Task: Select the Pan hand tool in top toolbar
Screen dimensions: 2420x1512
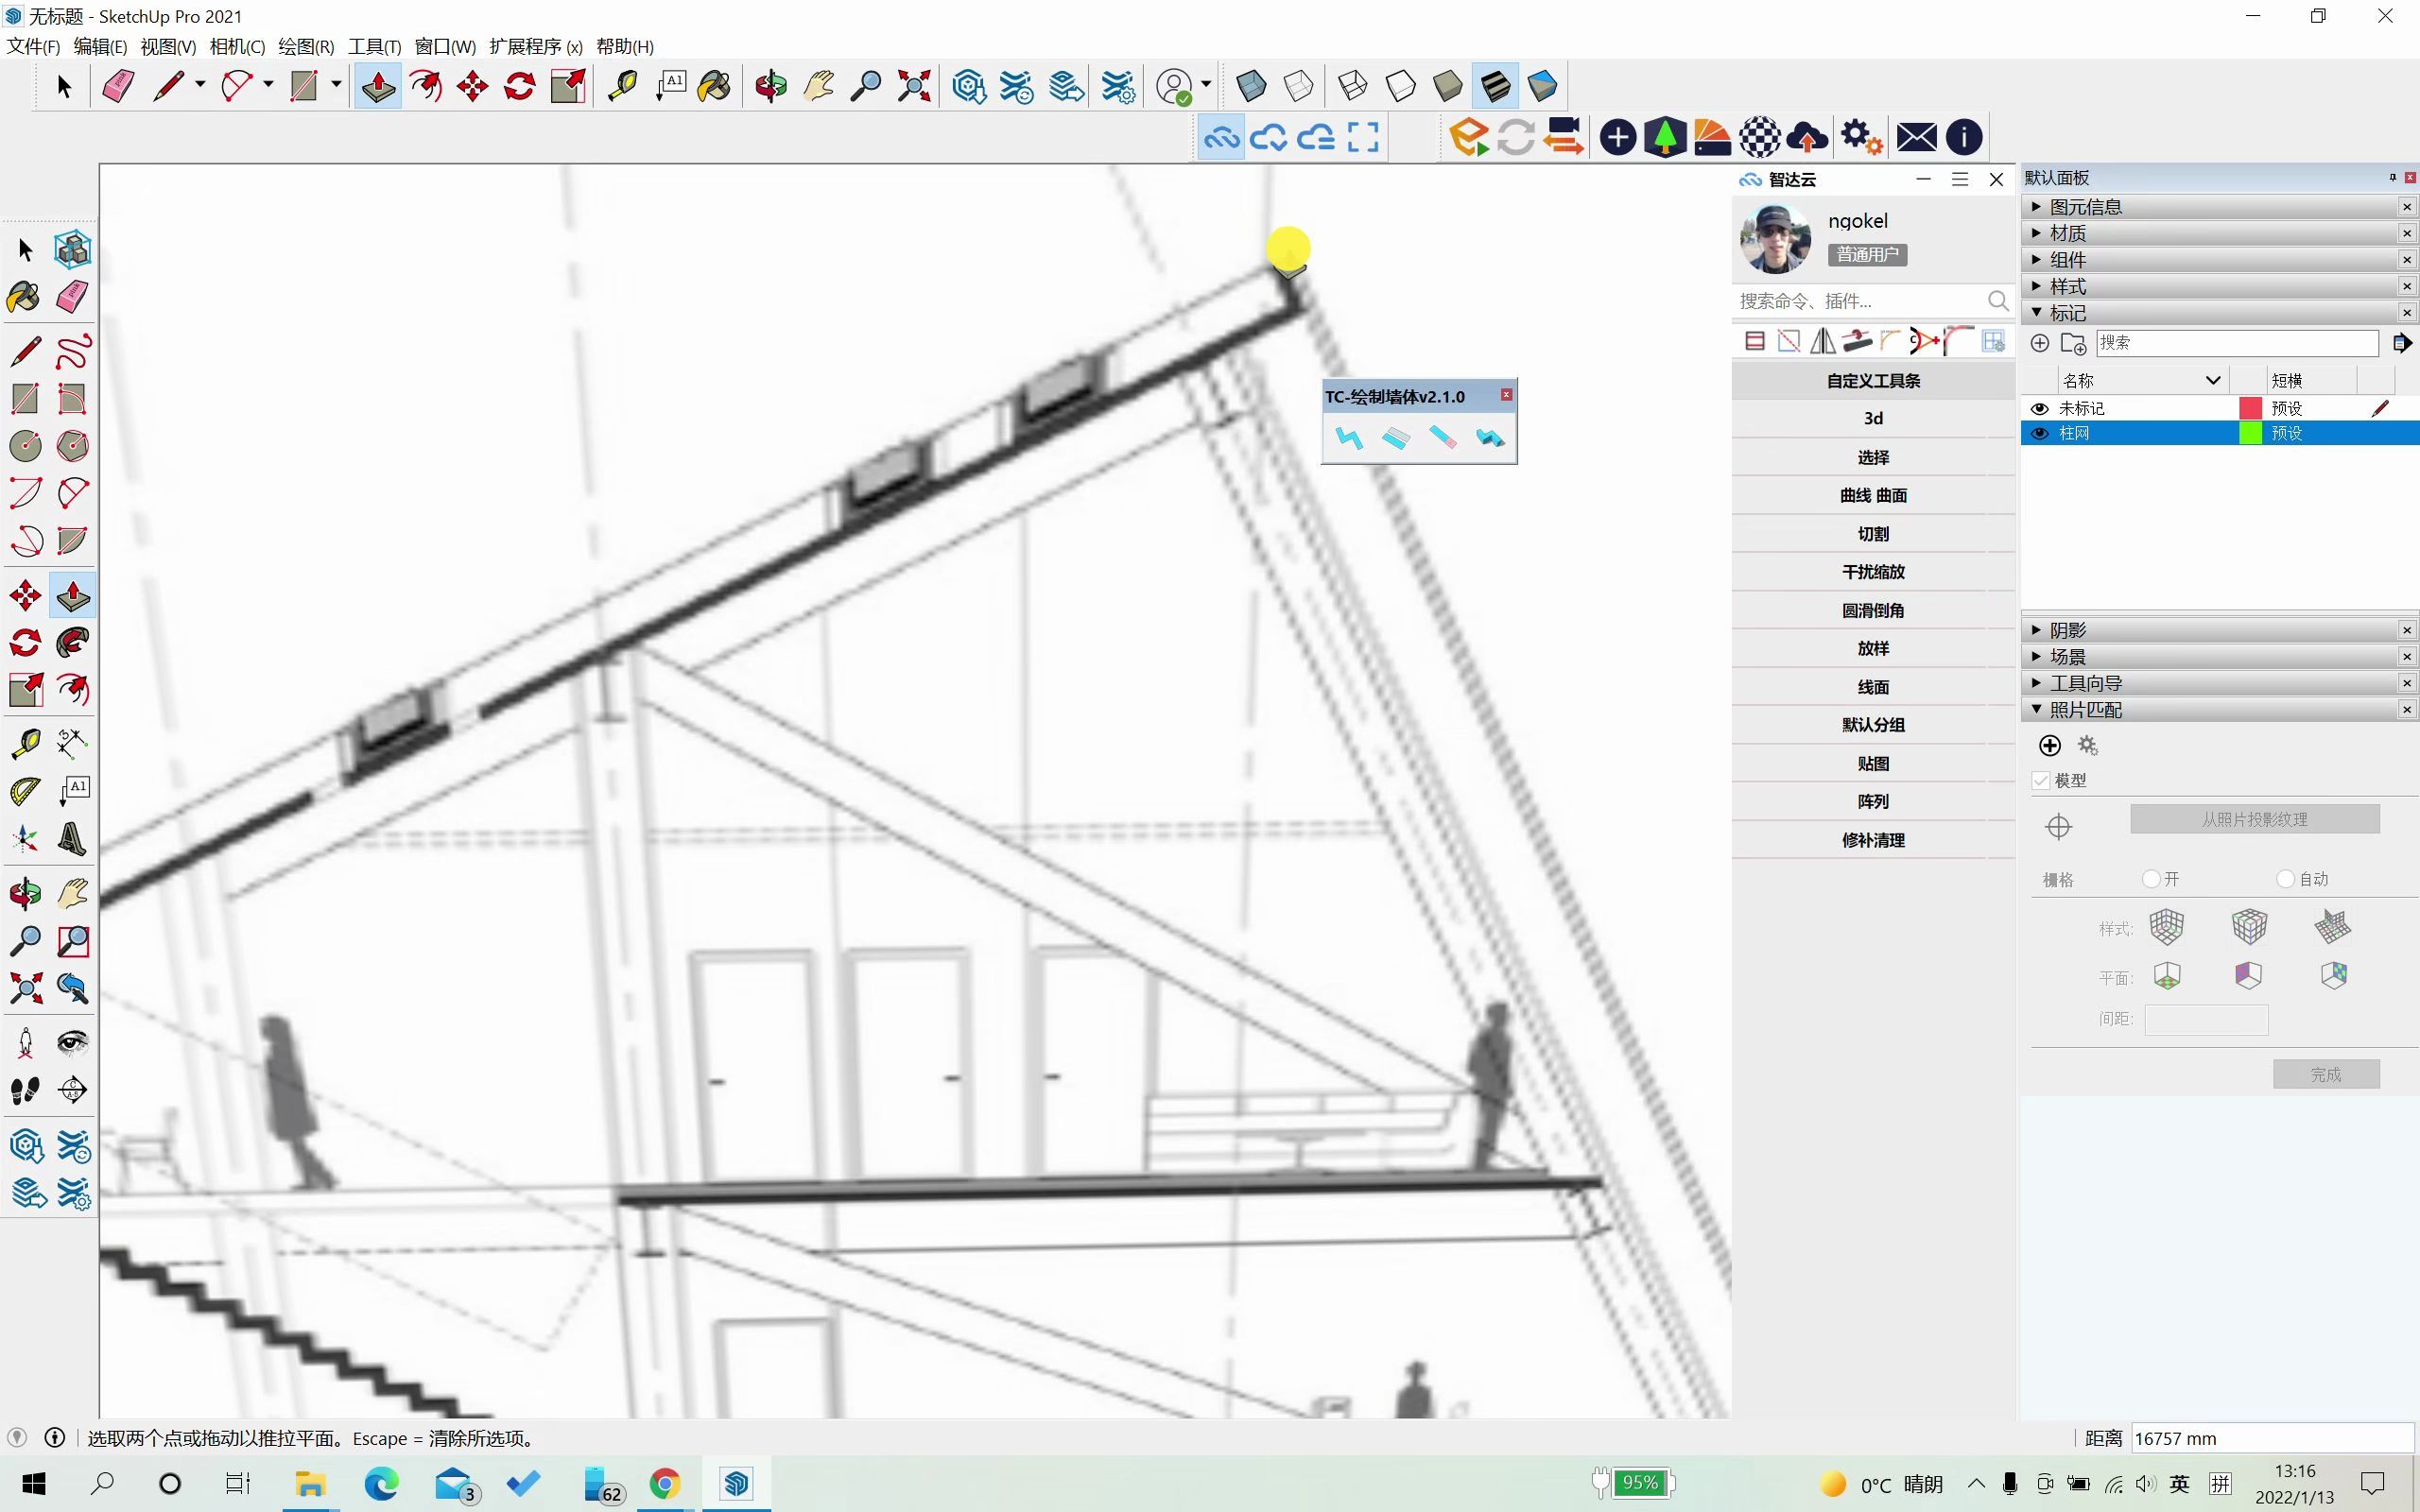Action: [x=819, y=86]
